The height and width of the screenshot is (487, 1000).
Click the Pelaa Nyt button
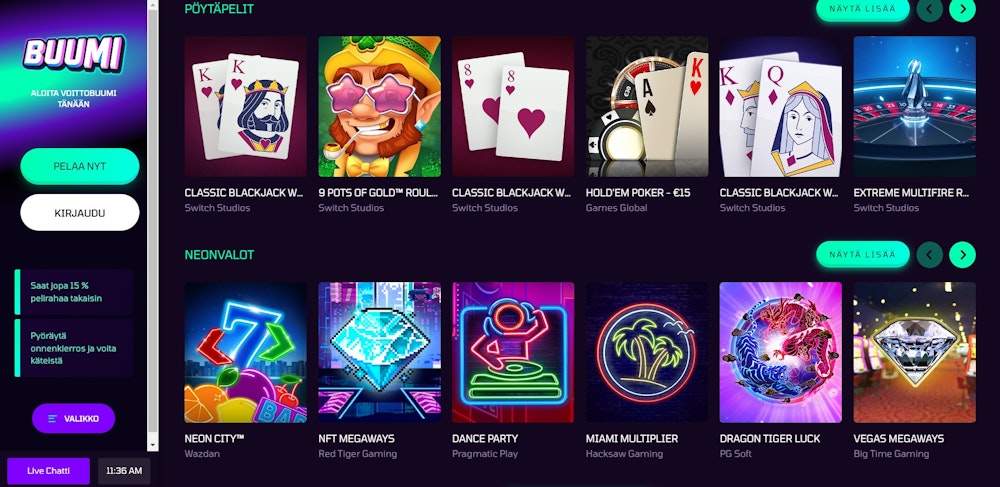click(80, 166)
